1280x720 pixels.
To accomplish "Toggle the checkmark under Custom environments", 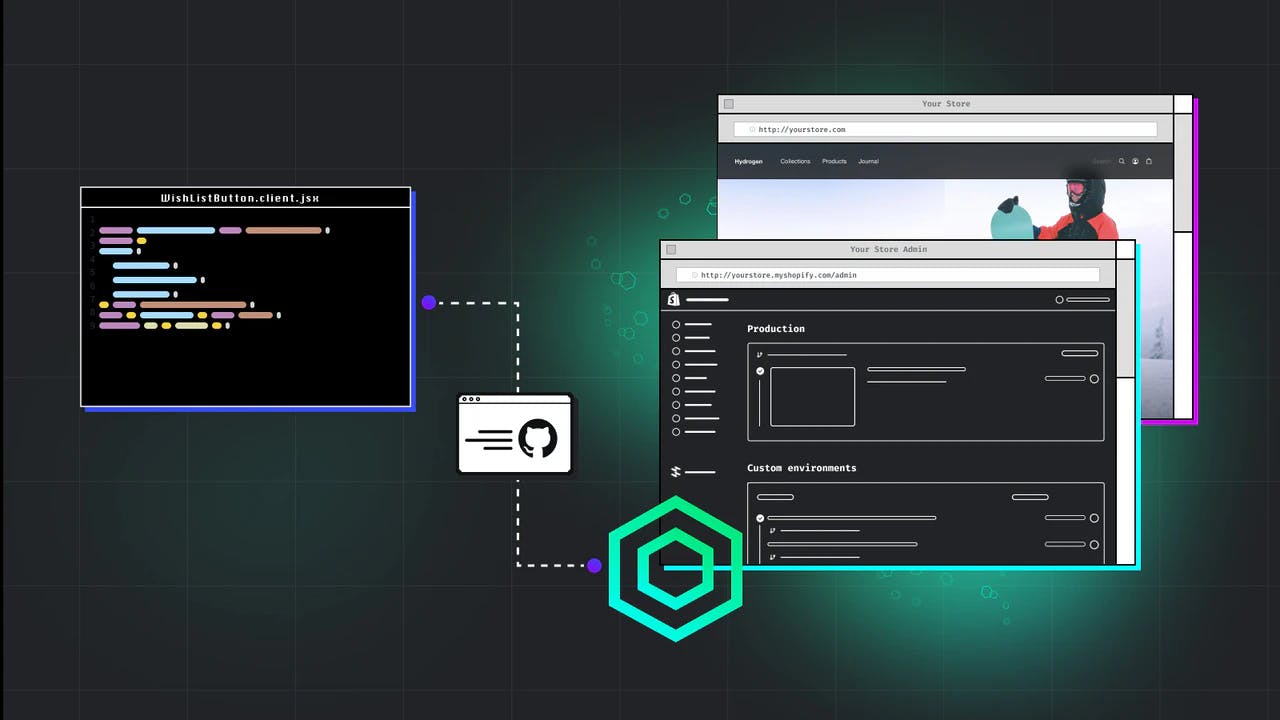I will [x=760, y=518].
